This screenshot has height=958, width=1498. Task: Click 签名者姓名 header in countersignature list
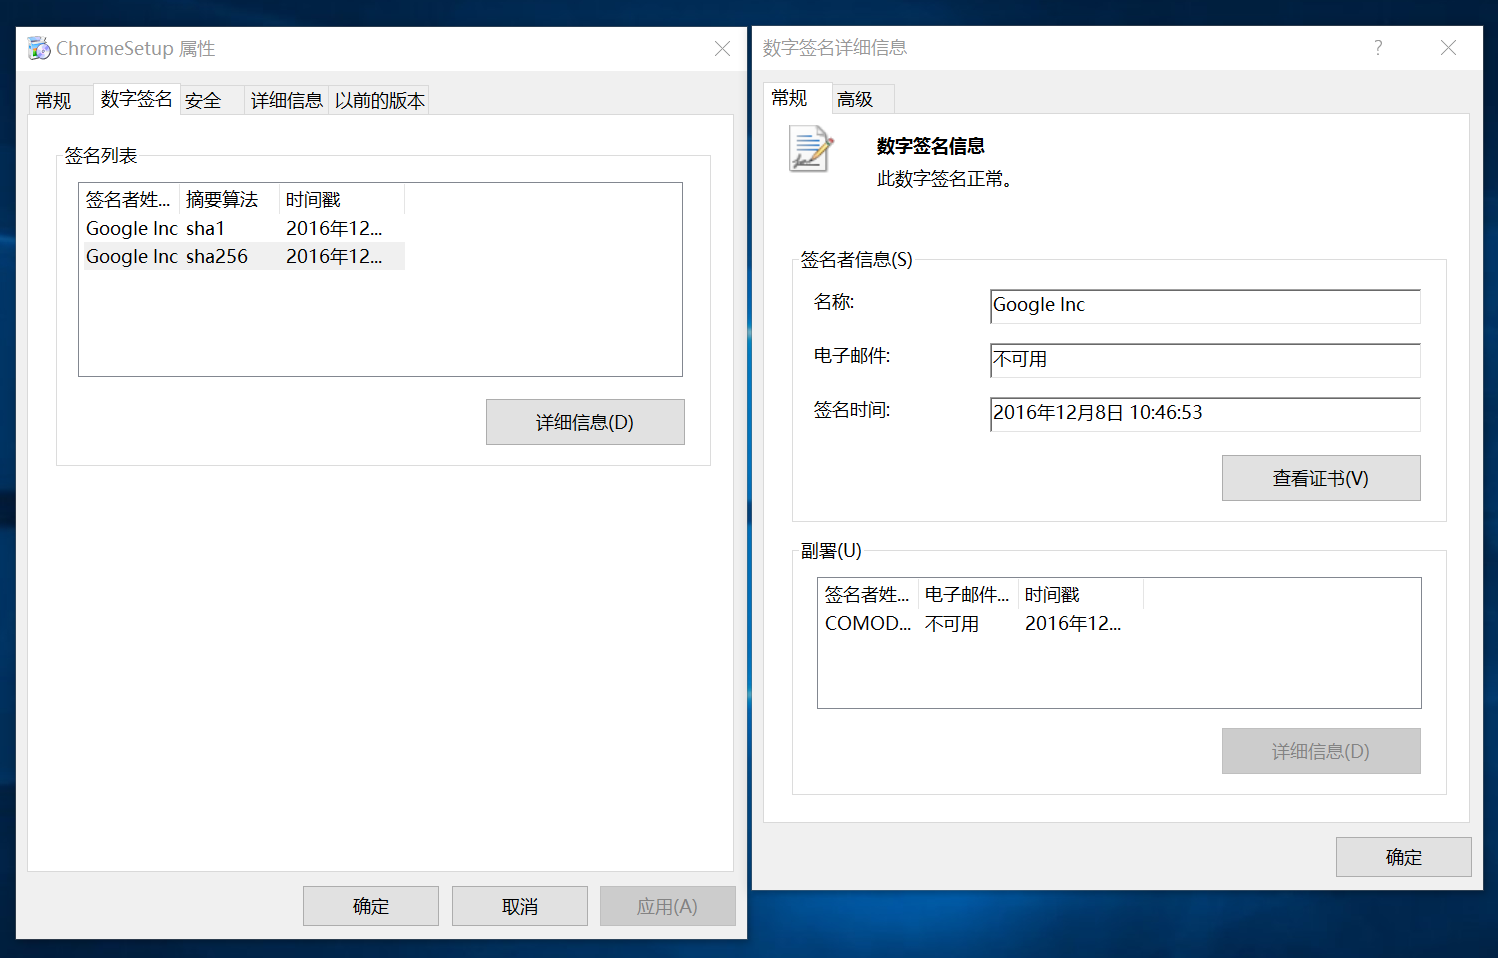868,594
